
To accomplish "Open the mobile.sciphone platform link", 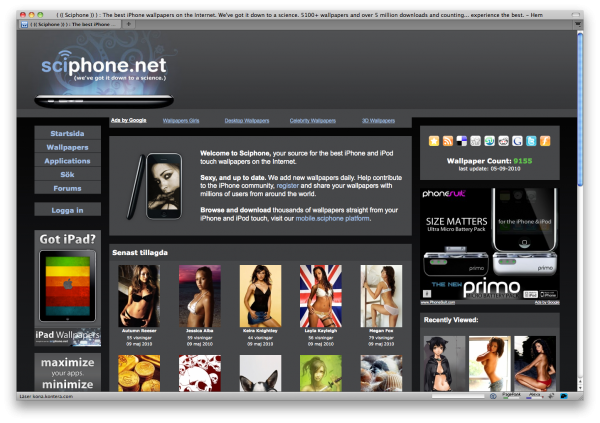I will [x=333, y=218].
